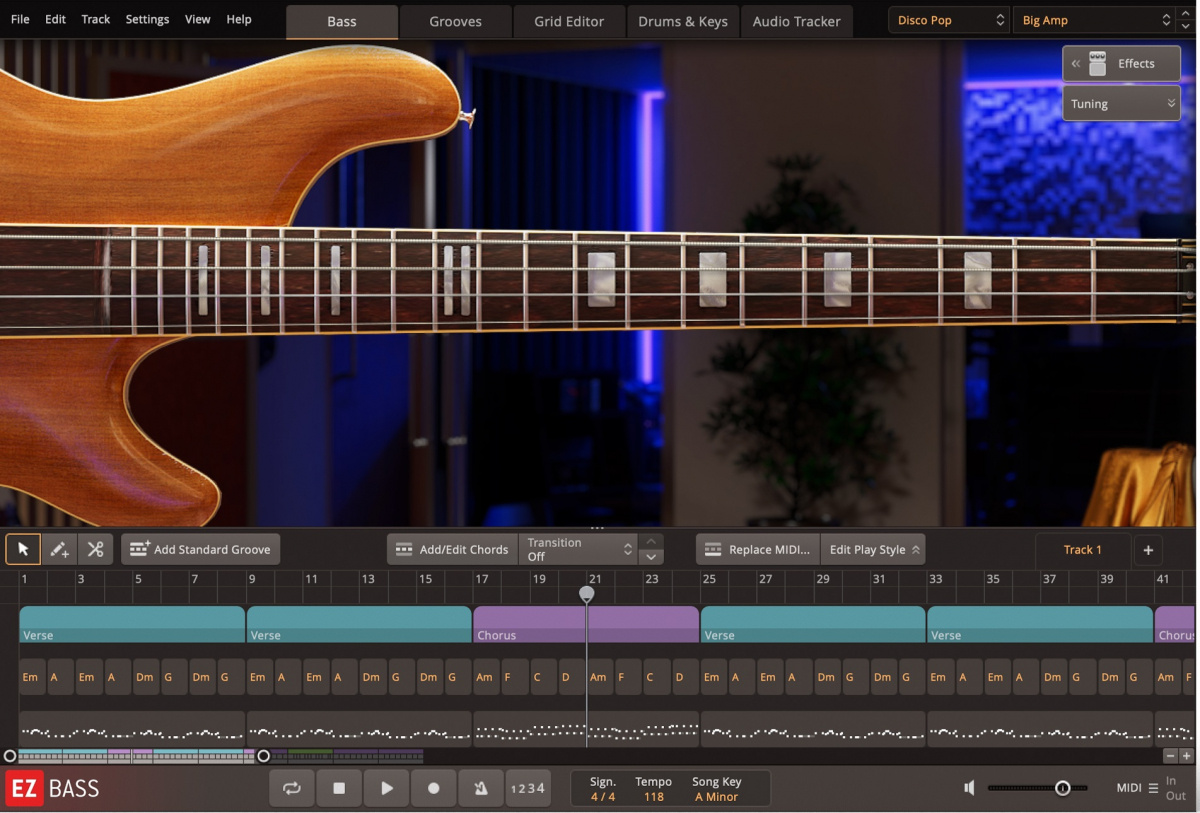The width and height of the screenshot is (1200, 813).
Task: Select the scissors cut tool
Action: (x=96, y=549)
